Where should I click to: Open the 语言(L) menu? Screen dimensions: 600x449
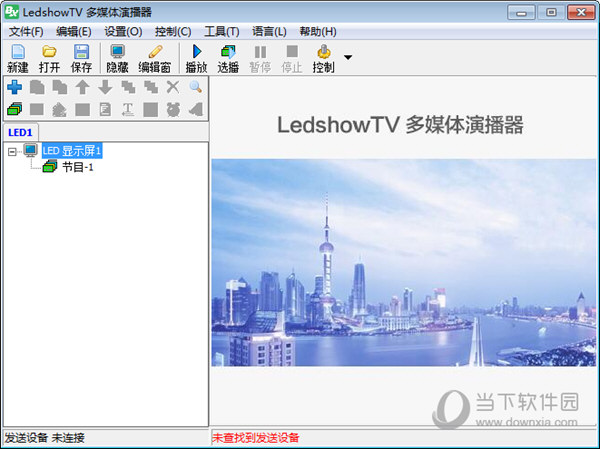click(x=269, y=32)
